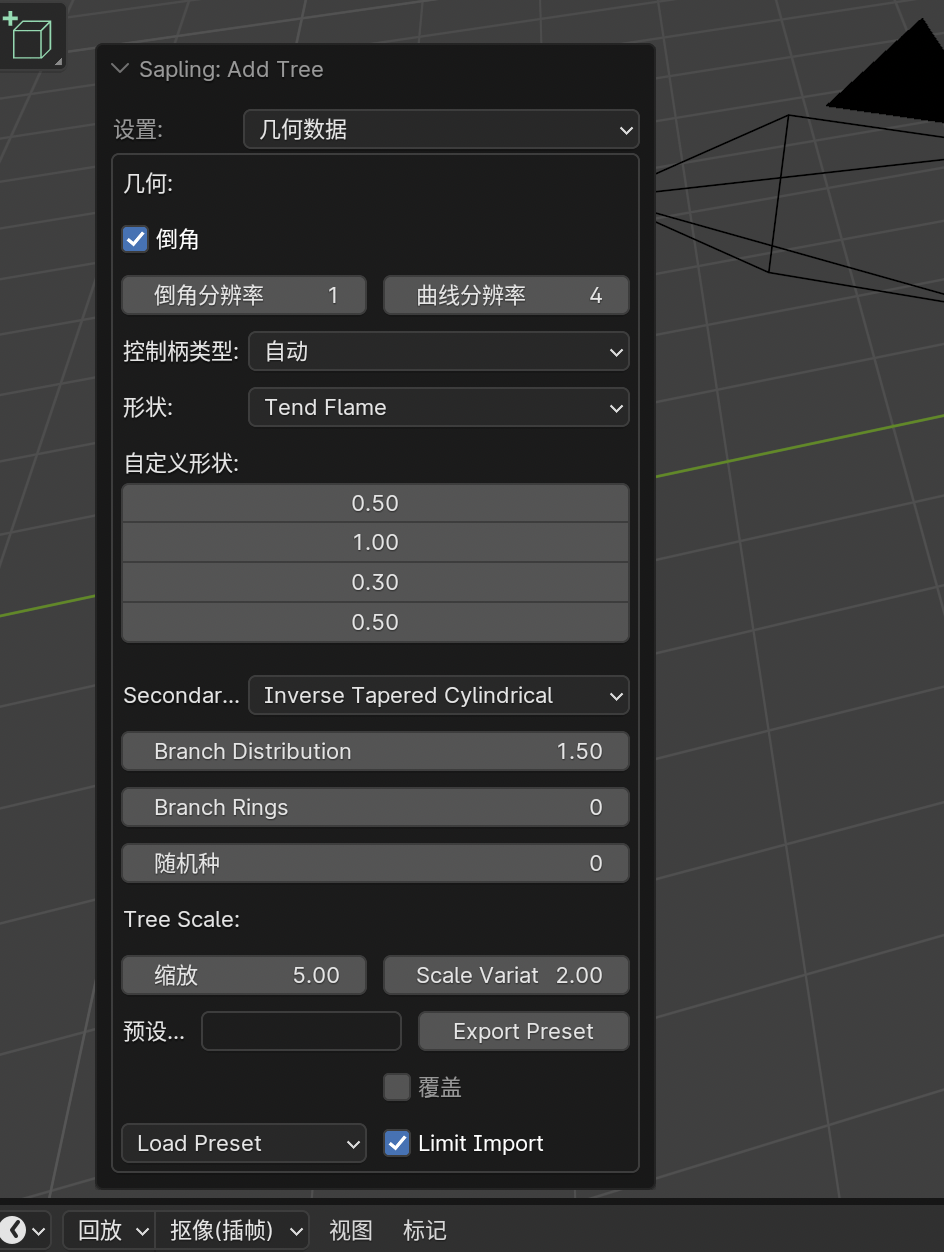Click the 缩放 scale field showing 5.00
Viewport: 944px width, 1252px height.
(x=243, y=975)
